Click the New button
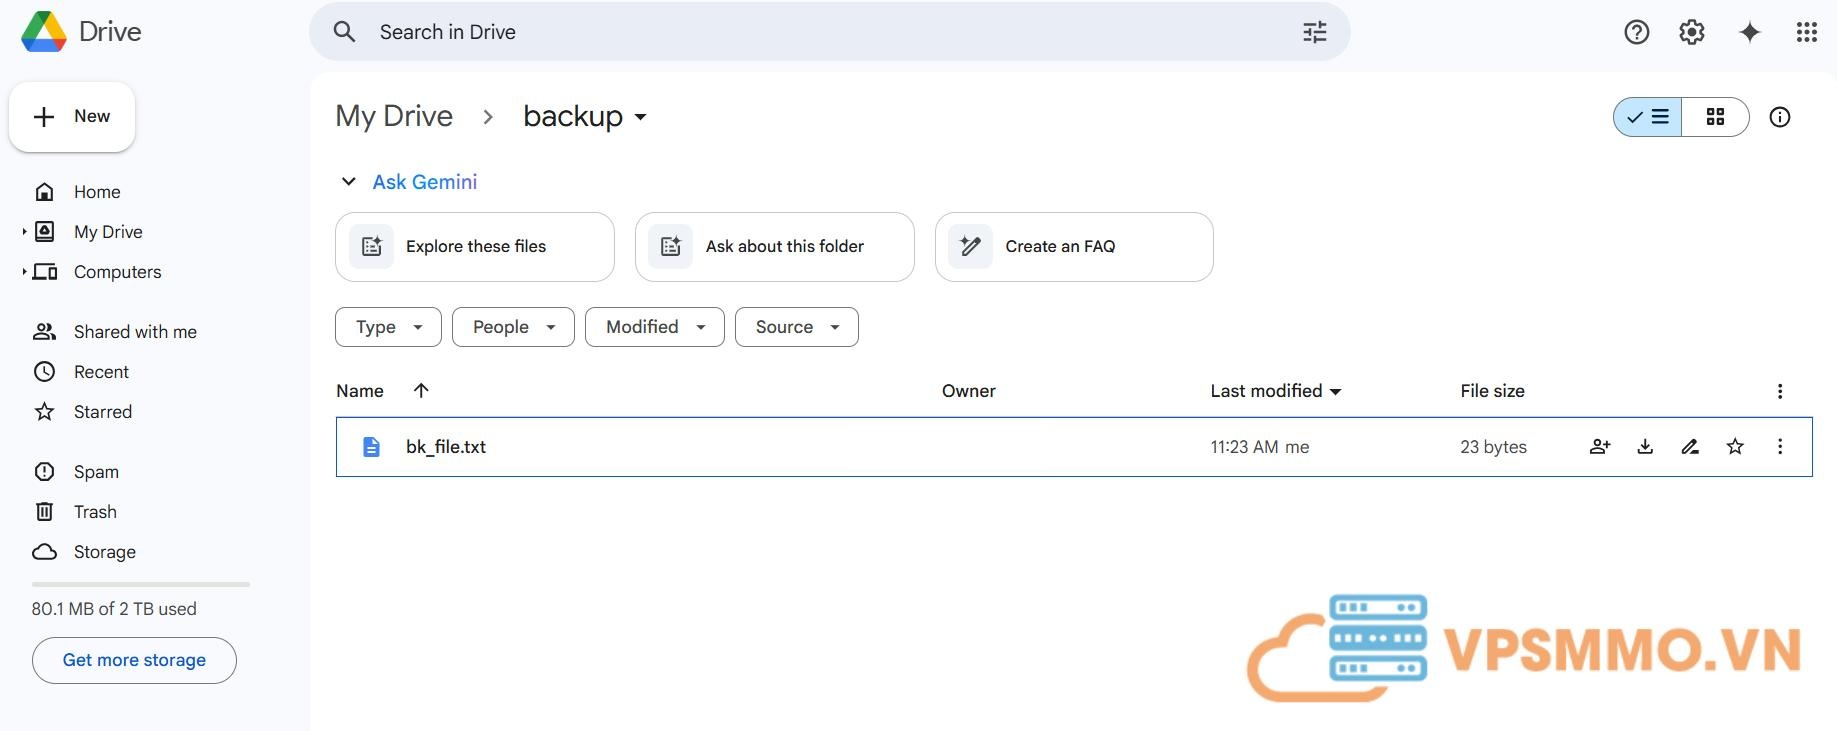Image resolution: width=1837 pixels, height=731 pixels. (x=72, y=117)
